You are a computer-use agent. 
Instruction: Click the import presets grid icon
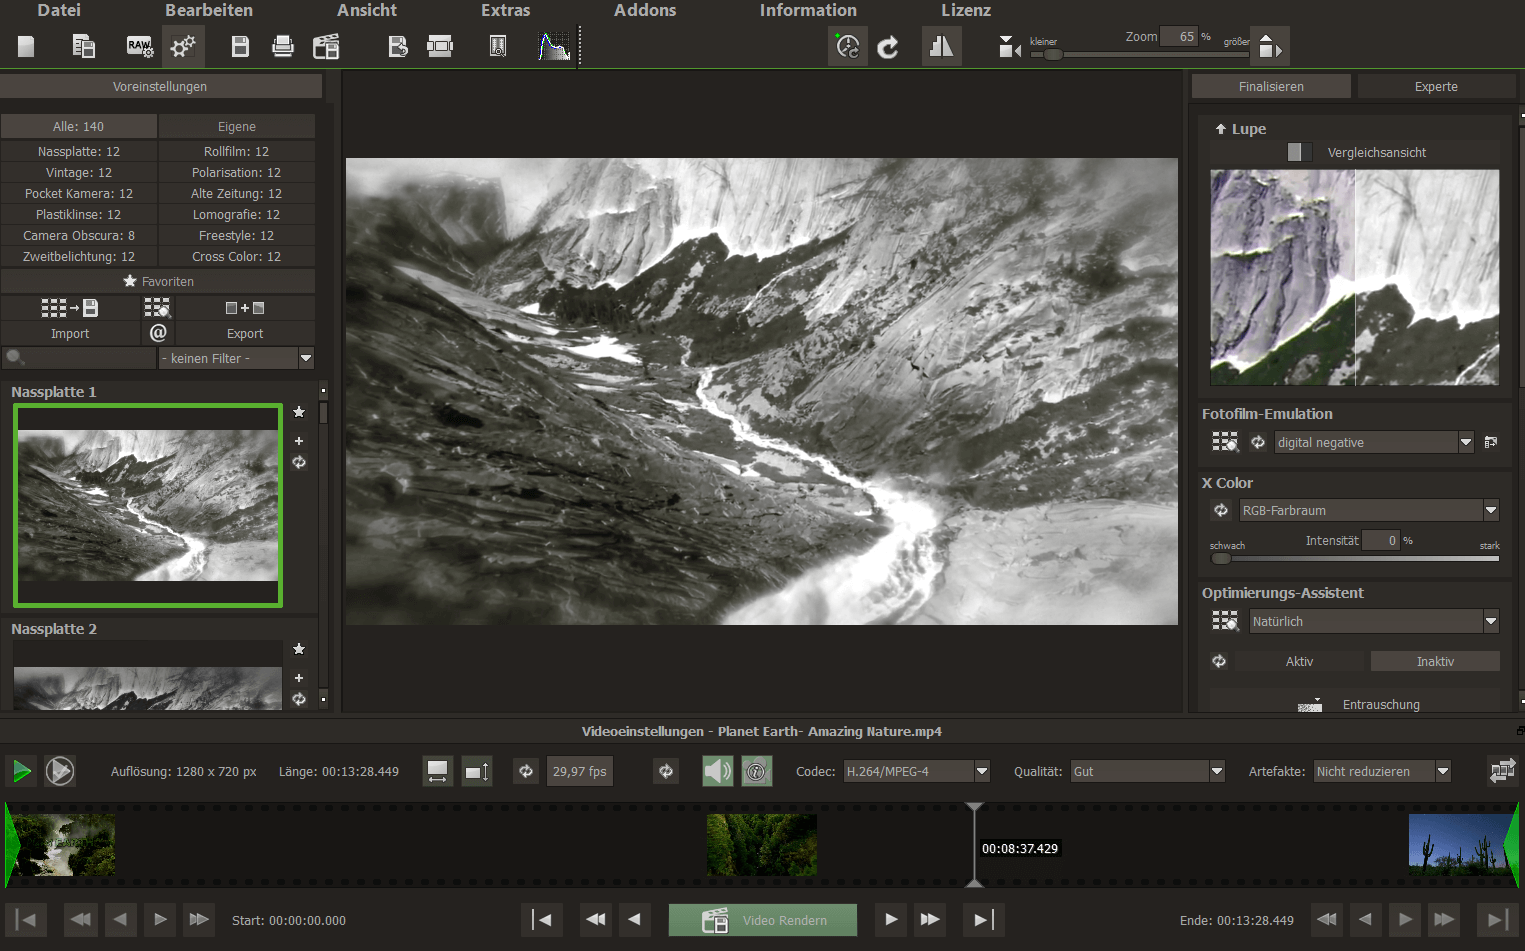(70, 308)
